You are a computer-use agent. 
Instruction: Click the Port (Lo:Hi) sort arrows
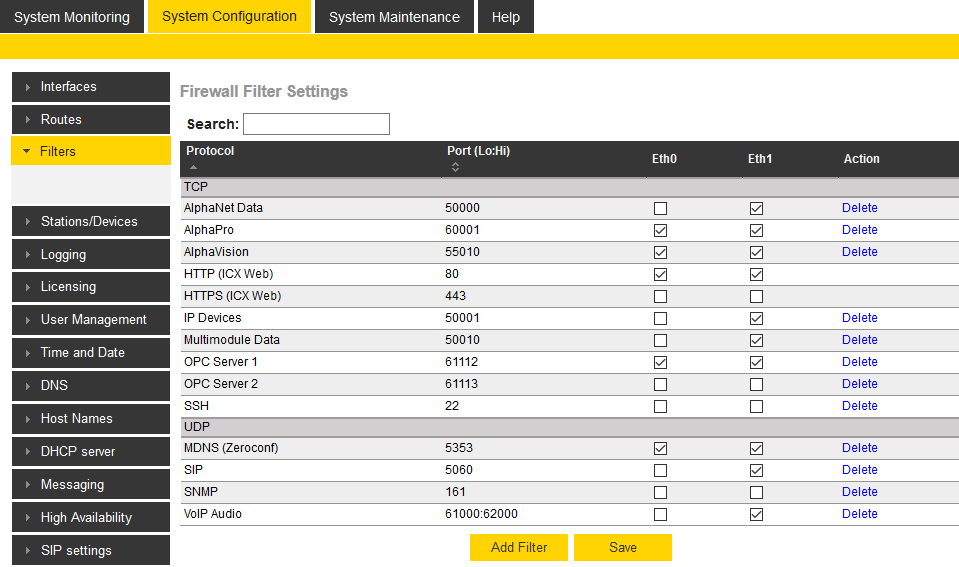455,167
